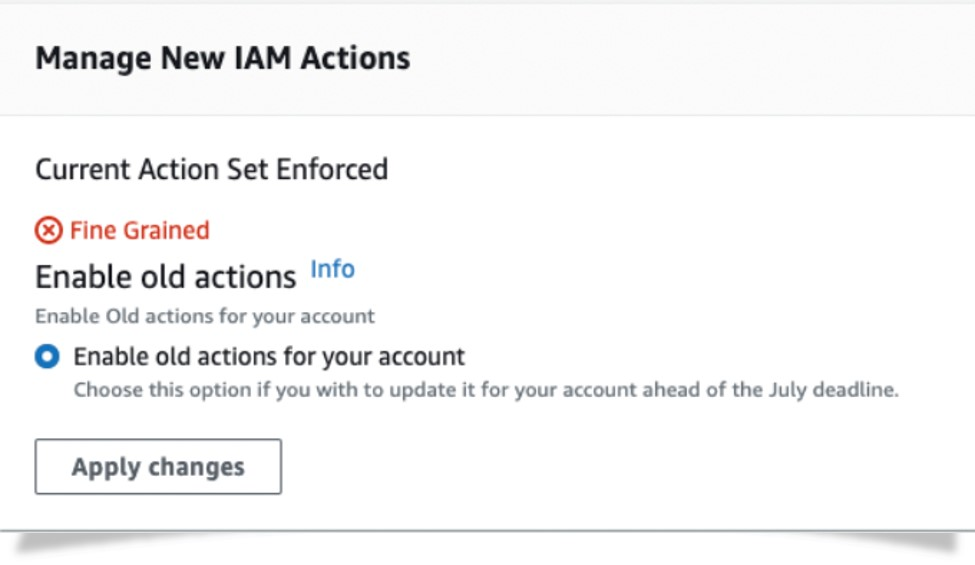Open the Info link
The image size is (975, 565).
point(332,269)
